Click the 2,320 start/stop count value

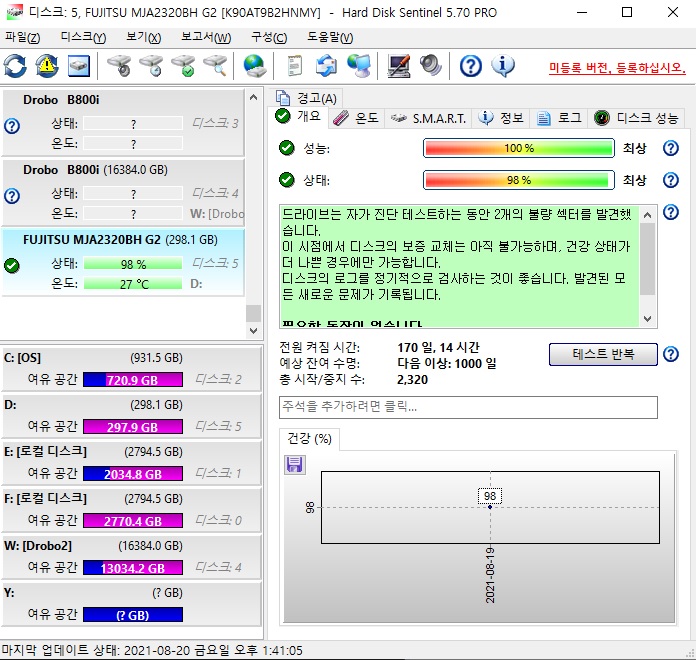(x=412, y=380)
